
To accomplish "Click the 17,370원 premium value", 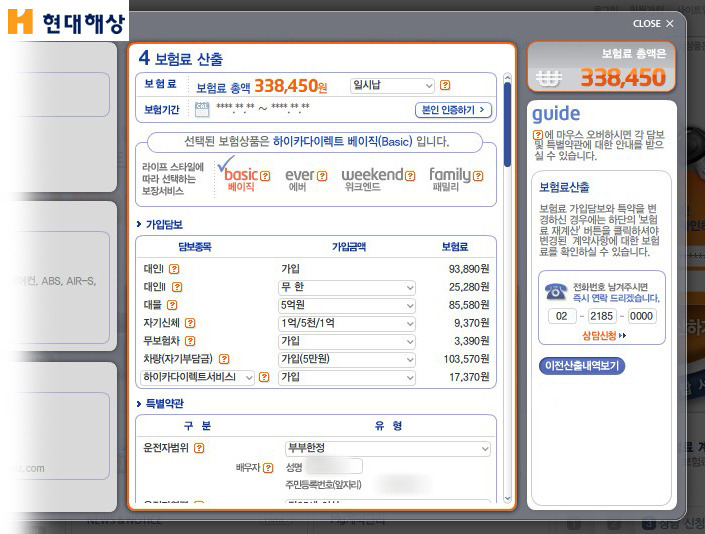I will (469, 377).
